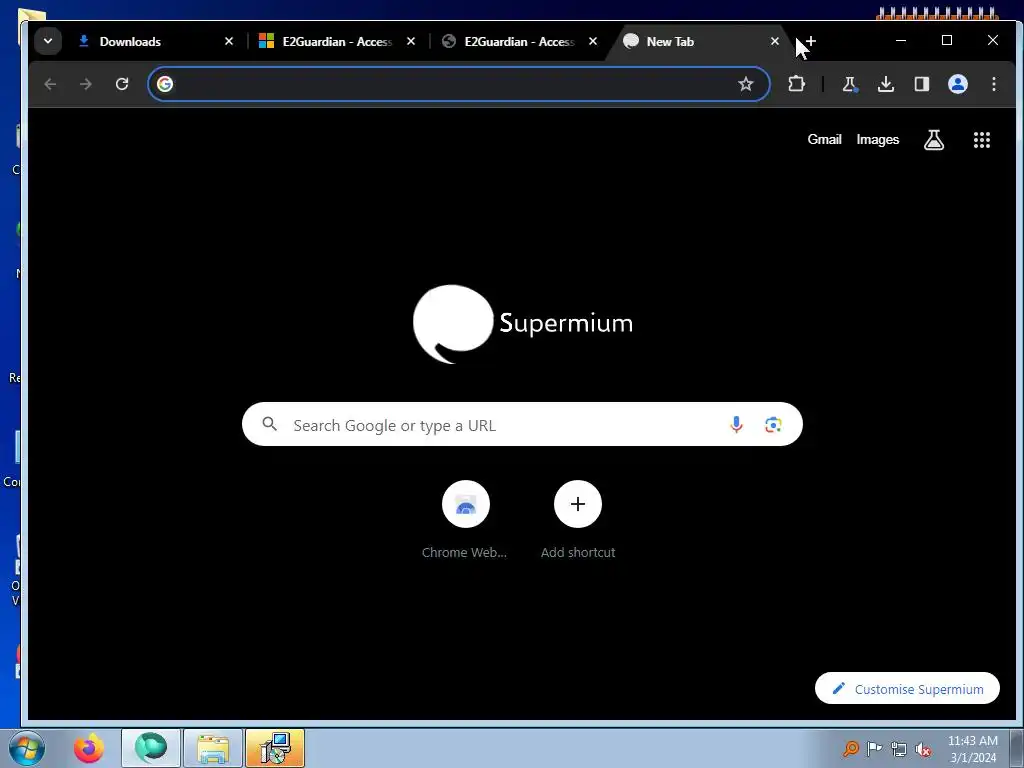
Task: Open the installer program in the taskbar
Action: [x=275, y=748]
